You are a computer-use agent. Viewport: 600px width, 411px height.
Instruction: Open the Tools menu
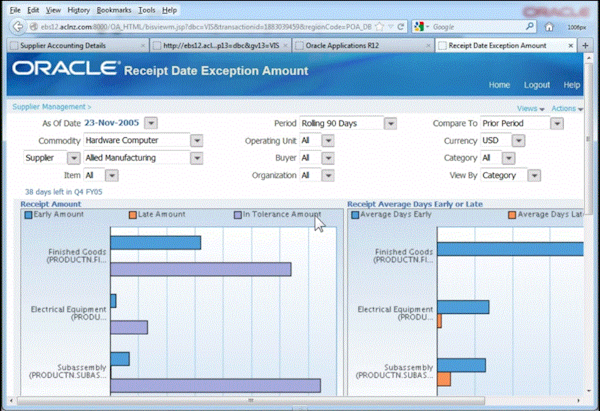click(x=147, y=10)
